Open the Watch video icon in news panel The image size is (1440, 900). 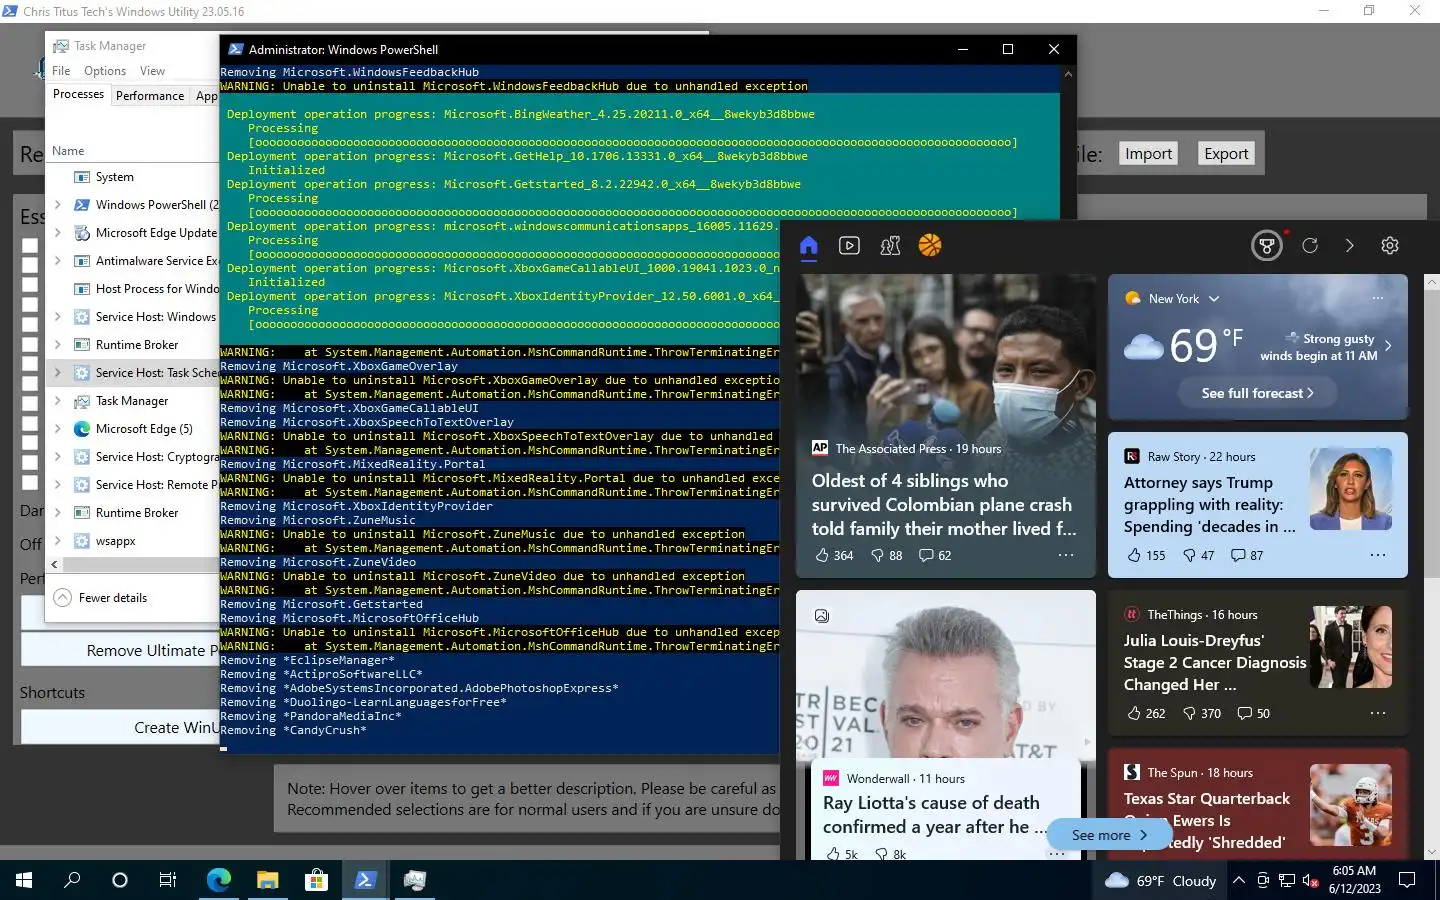tap(849, 246)
